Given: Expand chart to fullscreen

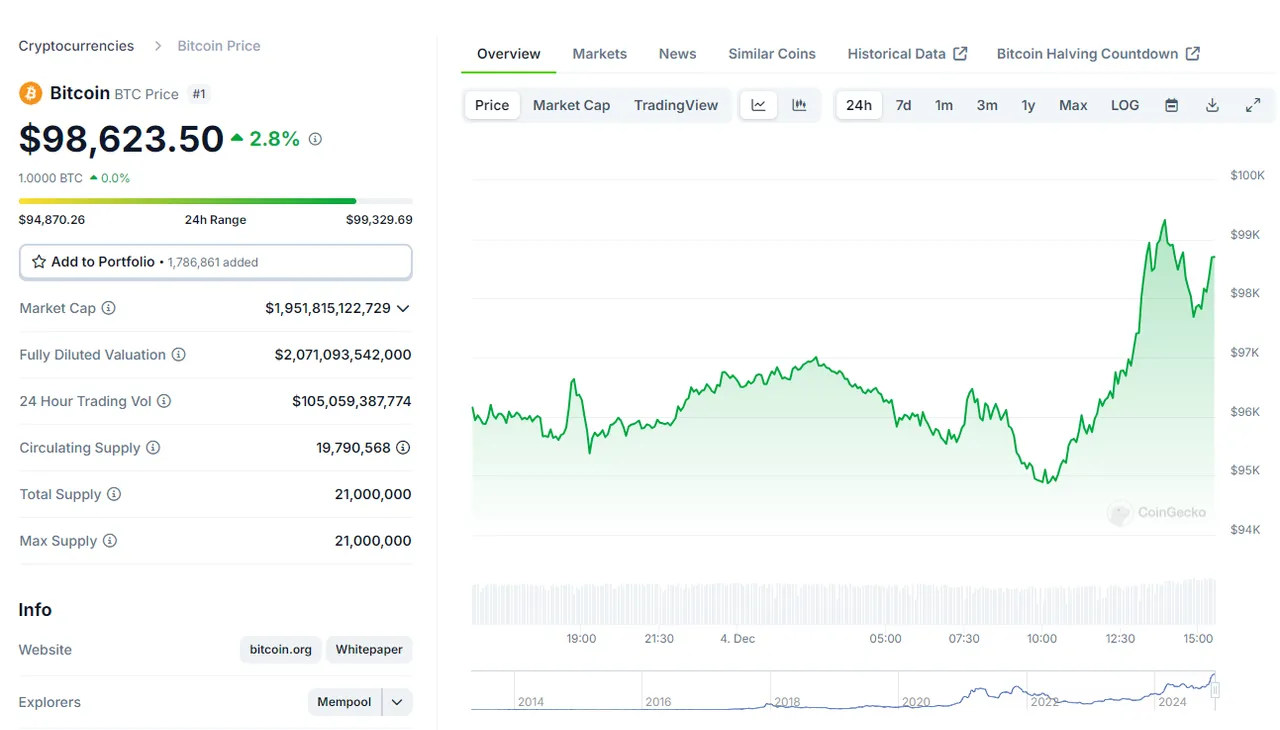Looking at the screenshot, I should (1253, 105).
